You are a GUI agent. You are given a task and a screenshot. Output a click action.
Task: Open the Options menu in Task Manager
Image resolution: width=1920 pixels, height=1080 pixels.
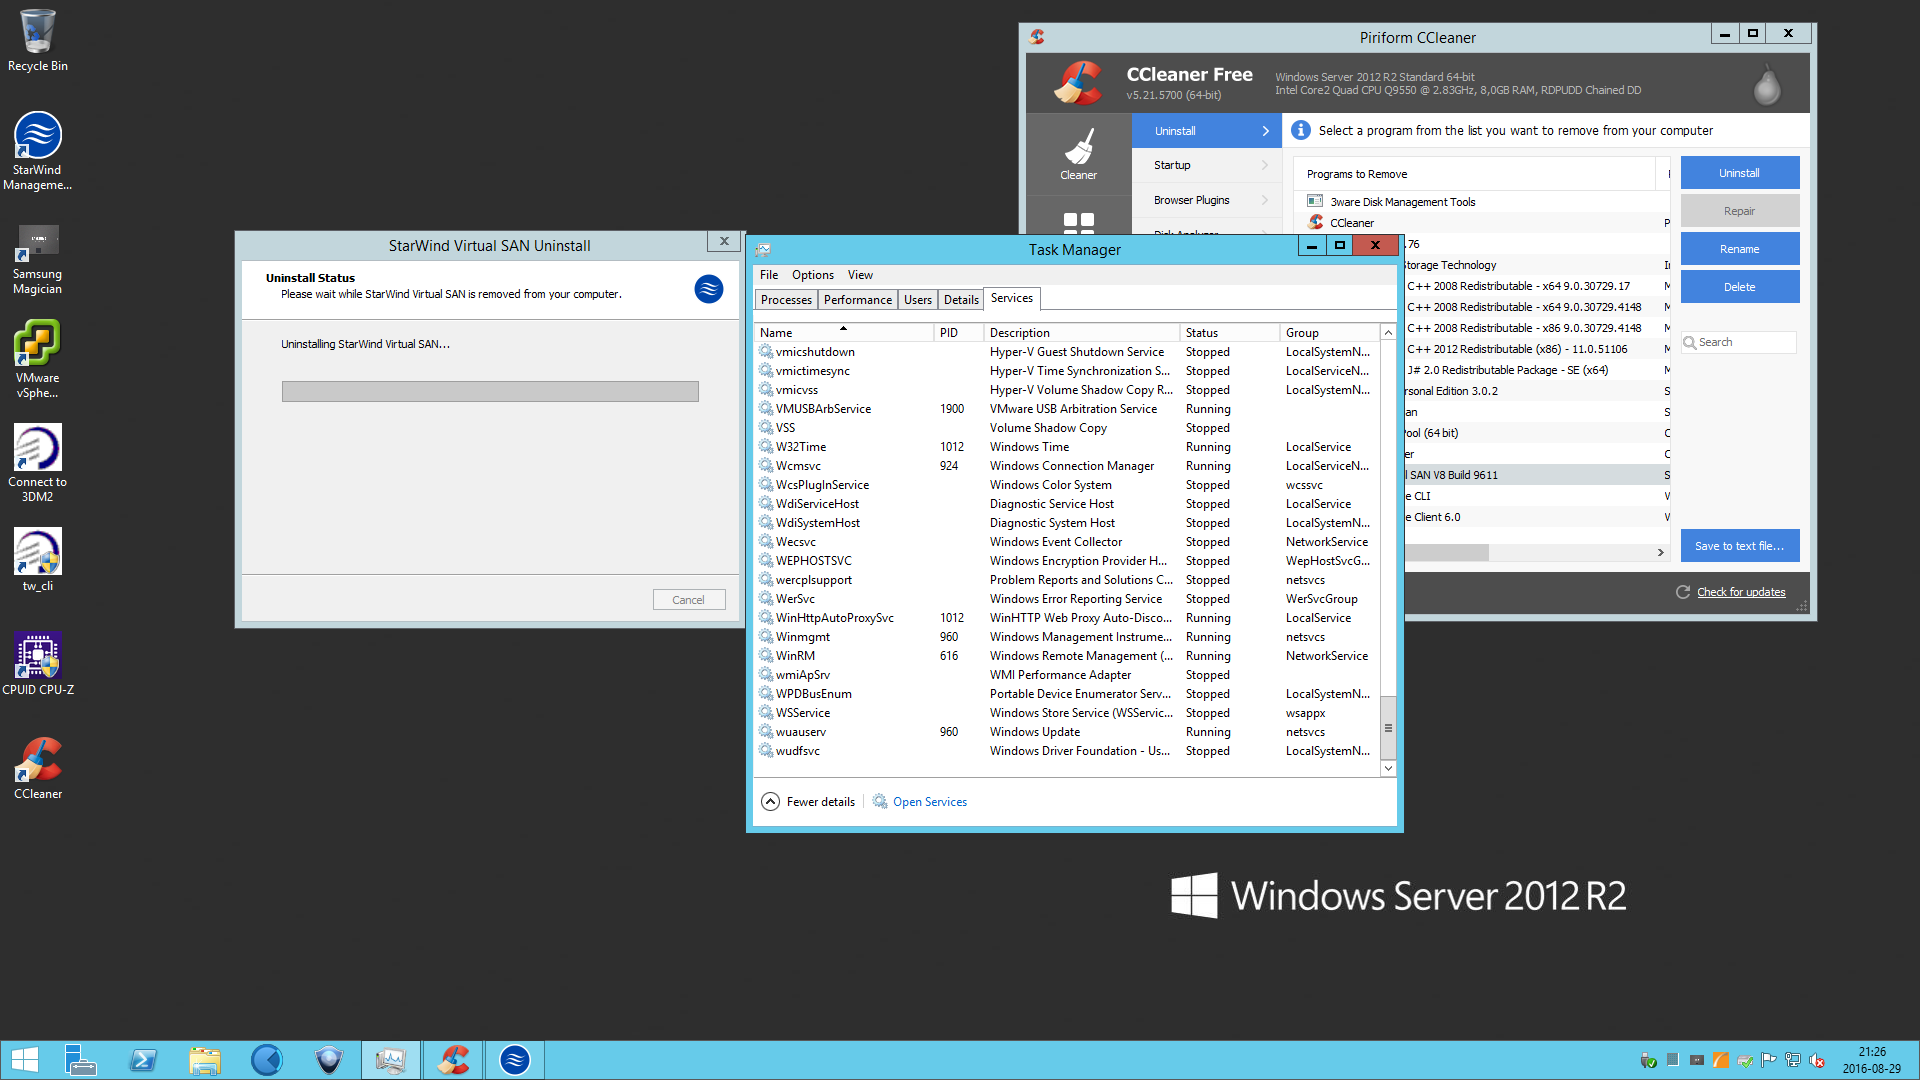click(x=813, y=275)
